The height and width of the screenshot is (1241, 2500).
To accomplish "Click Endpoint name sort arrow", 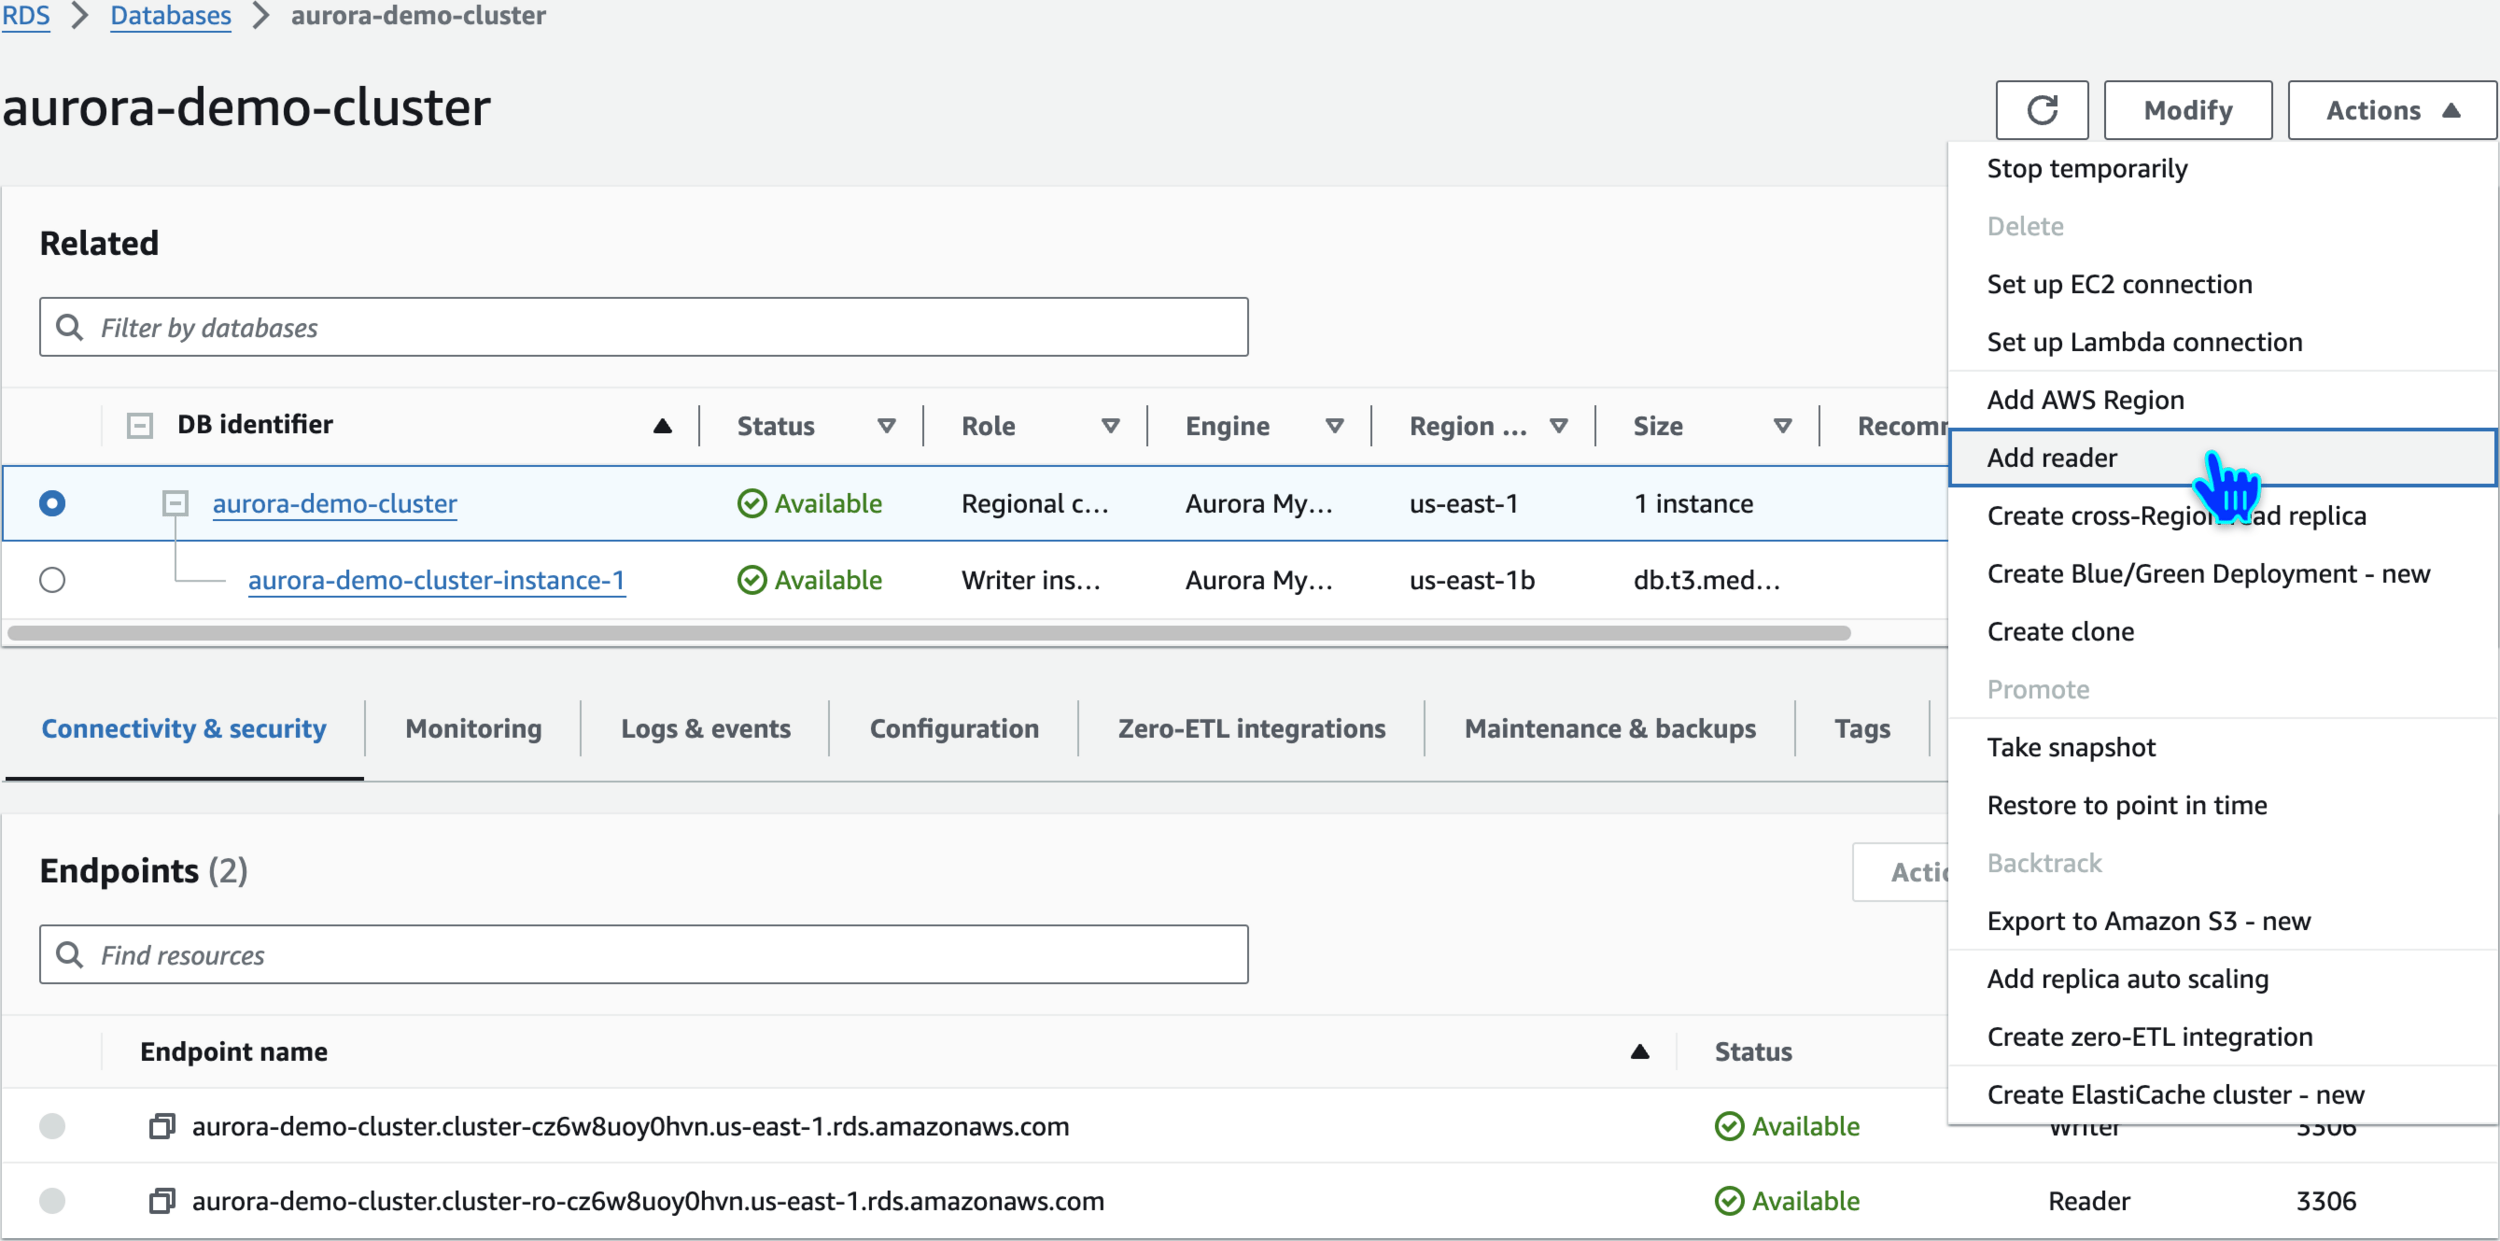I will coord(1640,1051).
